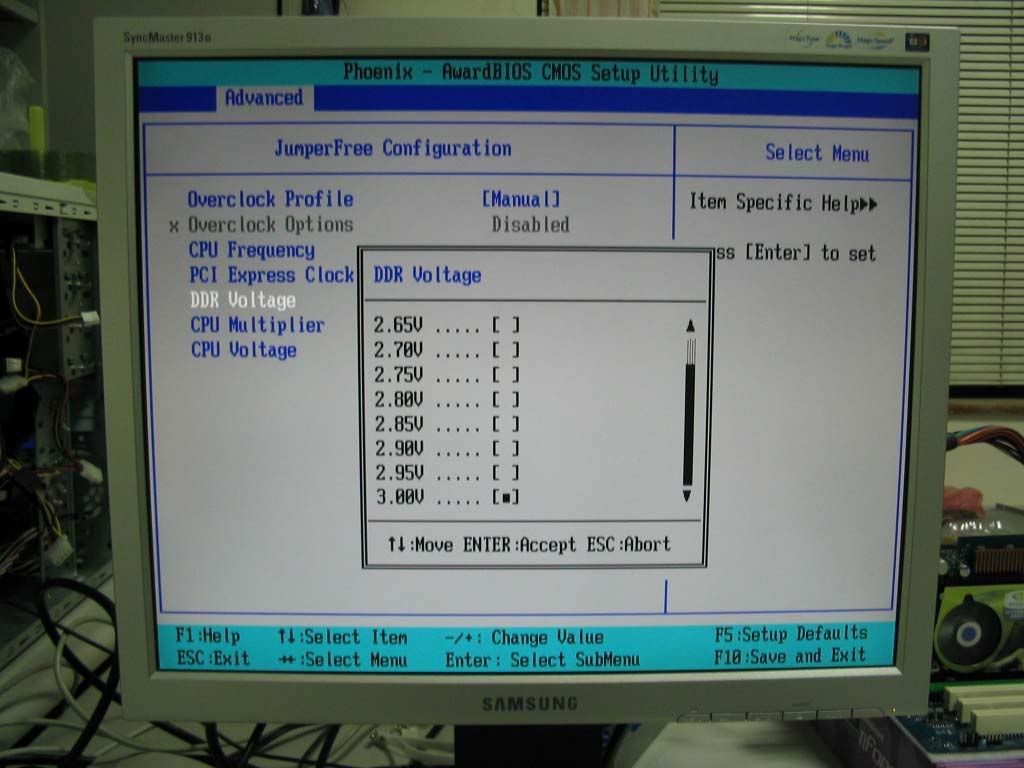Click the 'Select Menu' panel heading
This screenshot has width=1024, height=768.
click(x=817, y=153)
